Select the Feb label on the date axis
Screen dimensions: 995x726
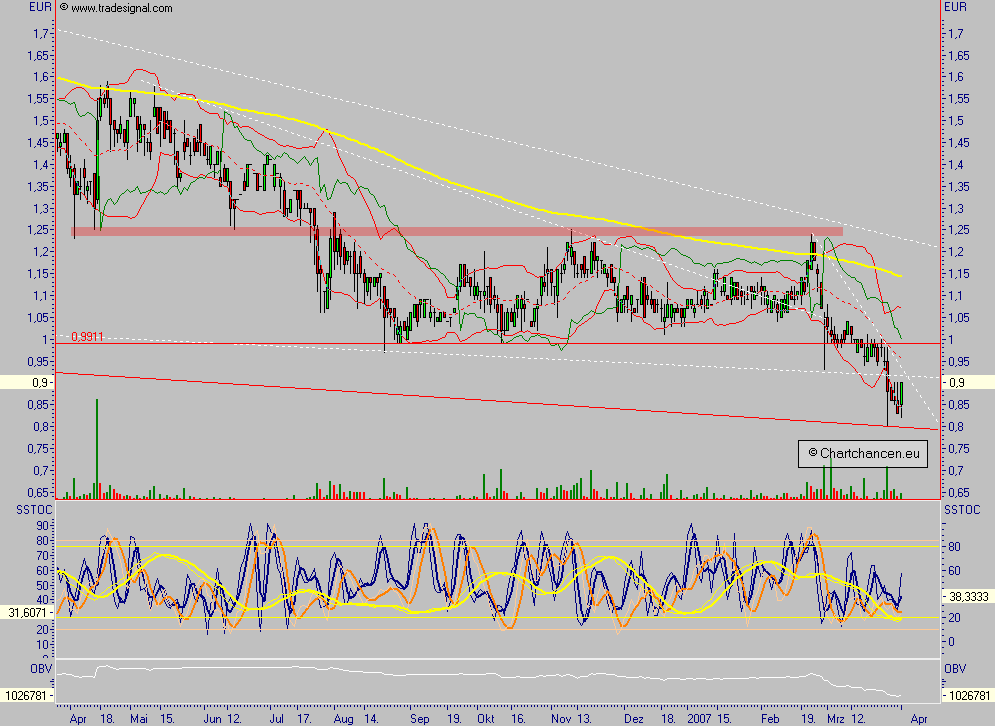click(771, 718)
